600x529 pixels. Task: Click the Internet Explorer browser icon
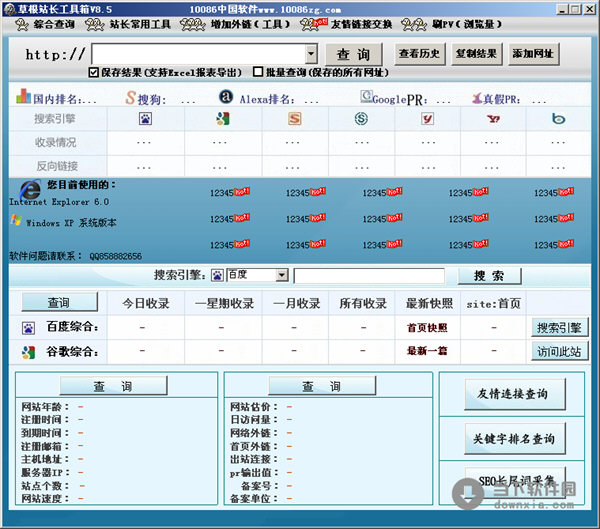click(x=30, y=189)
